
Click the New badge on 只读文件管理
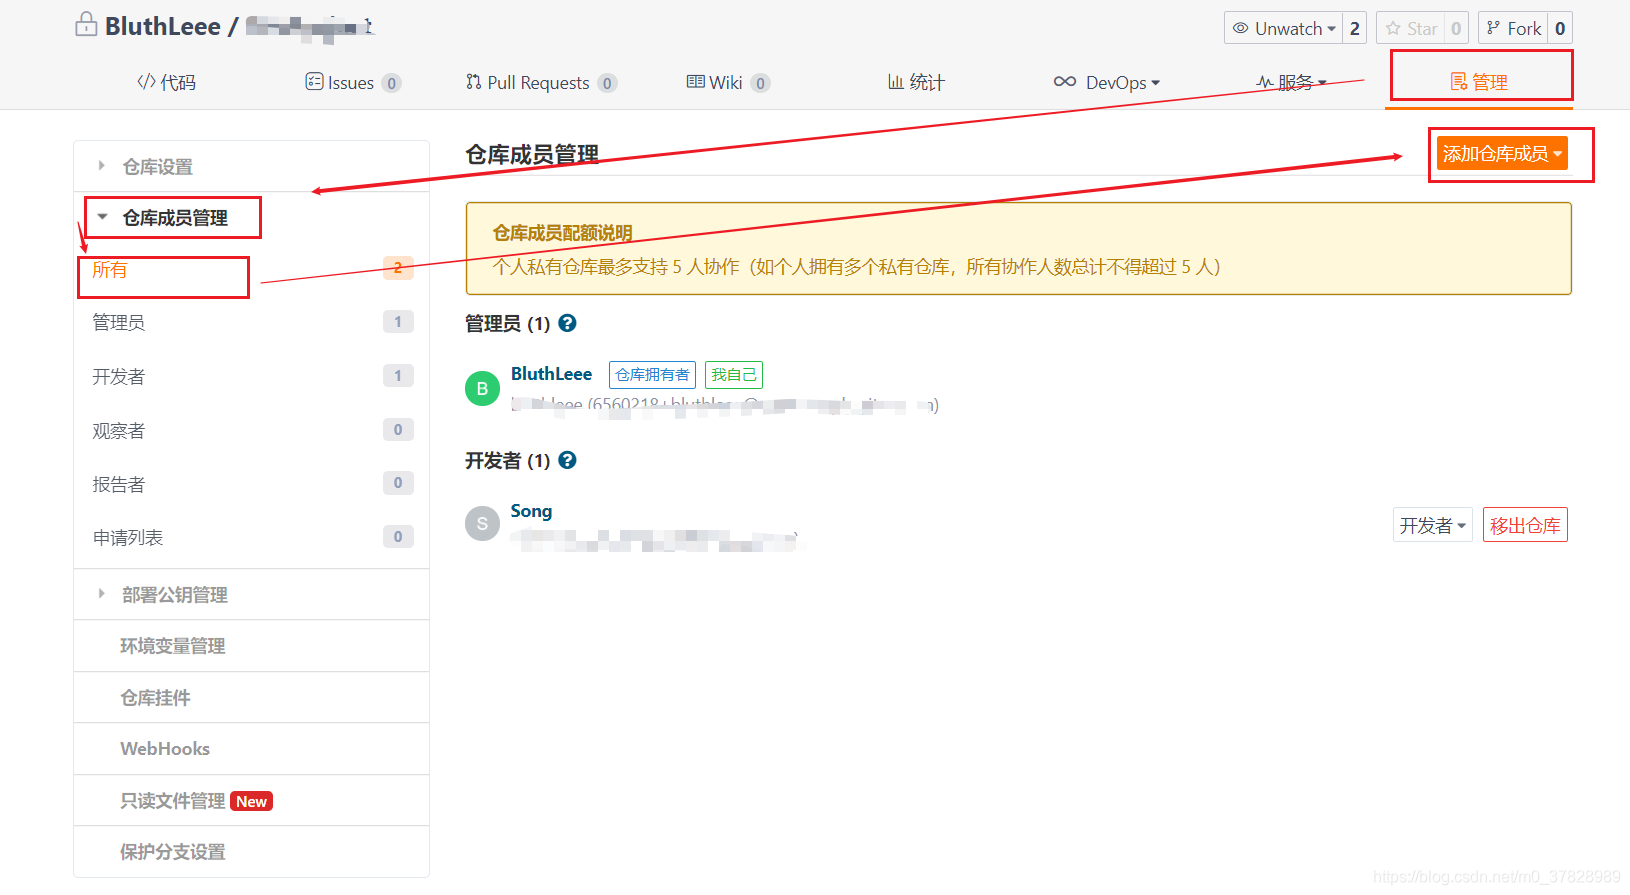(x=252, y=801)
